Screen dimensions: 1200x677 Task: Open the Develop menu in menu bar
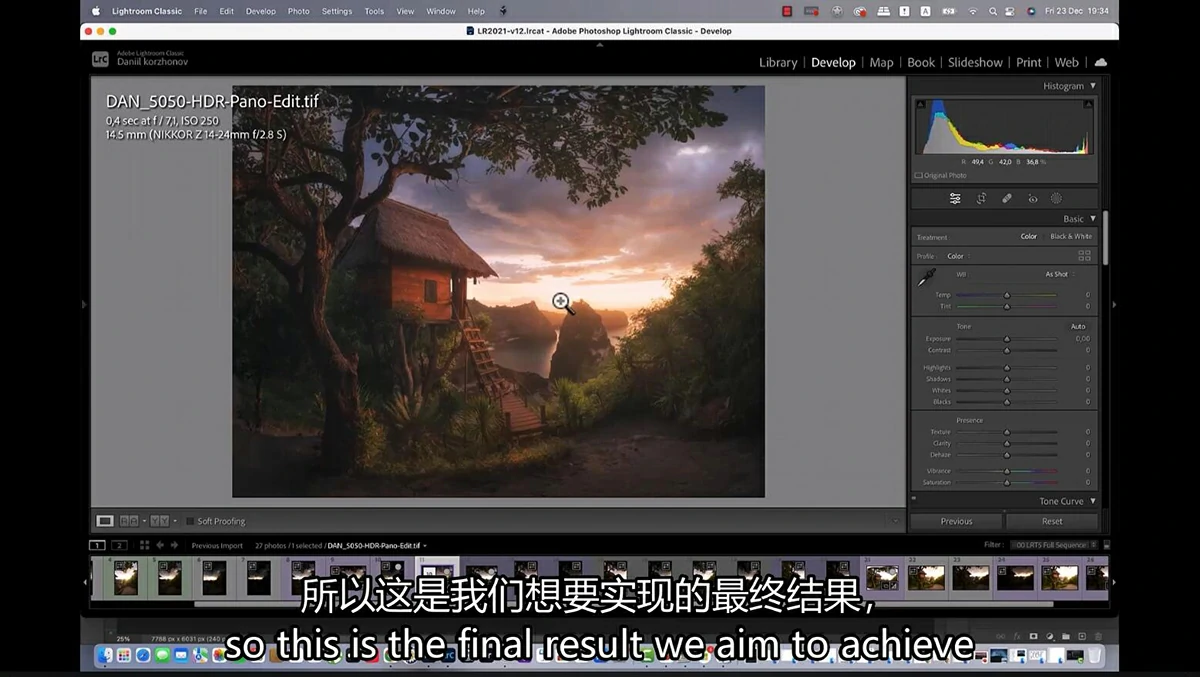click(260, 11)
